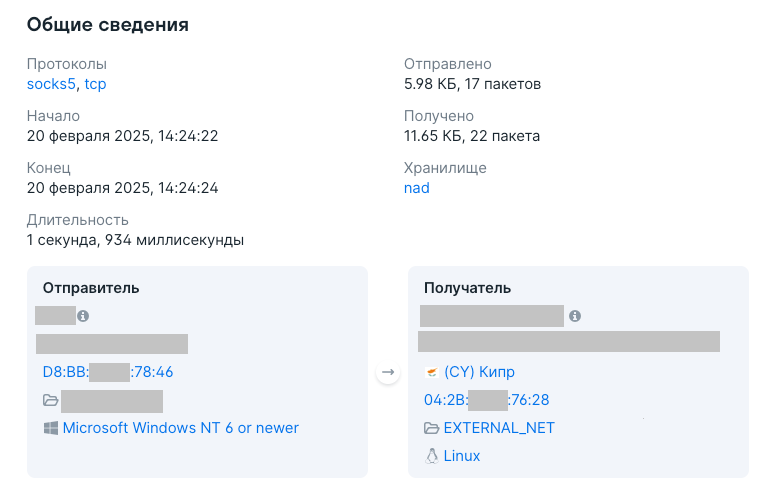The width and height of the screenshot is (763, 493).
Task: Click the sender's info icon
Action: [83, 316]
